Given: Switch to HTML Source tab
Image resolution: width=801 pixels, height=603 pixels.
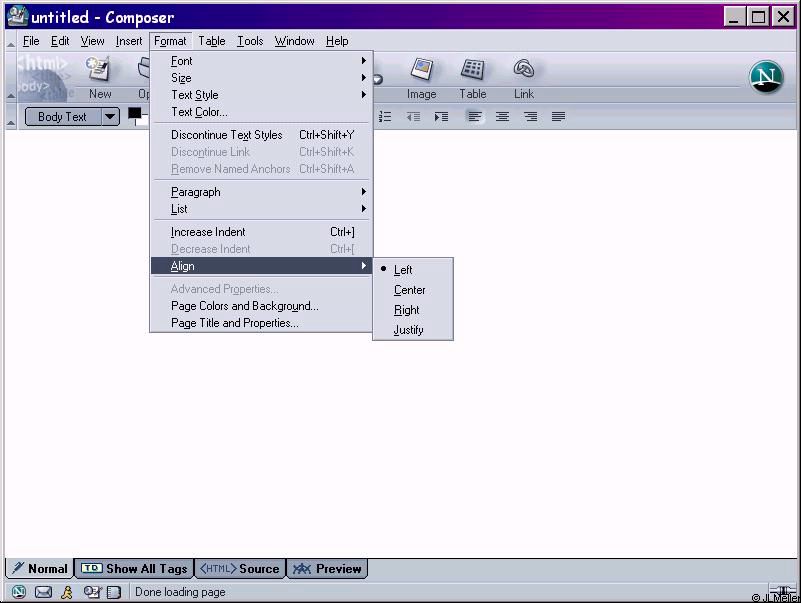Looking at the screenshot, I should [240, 569].
